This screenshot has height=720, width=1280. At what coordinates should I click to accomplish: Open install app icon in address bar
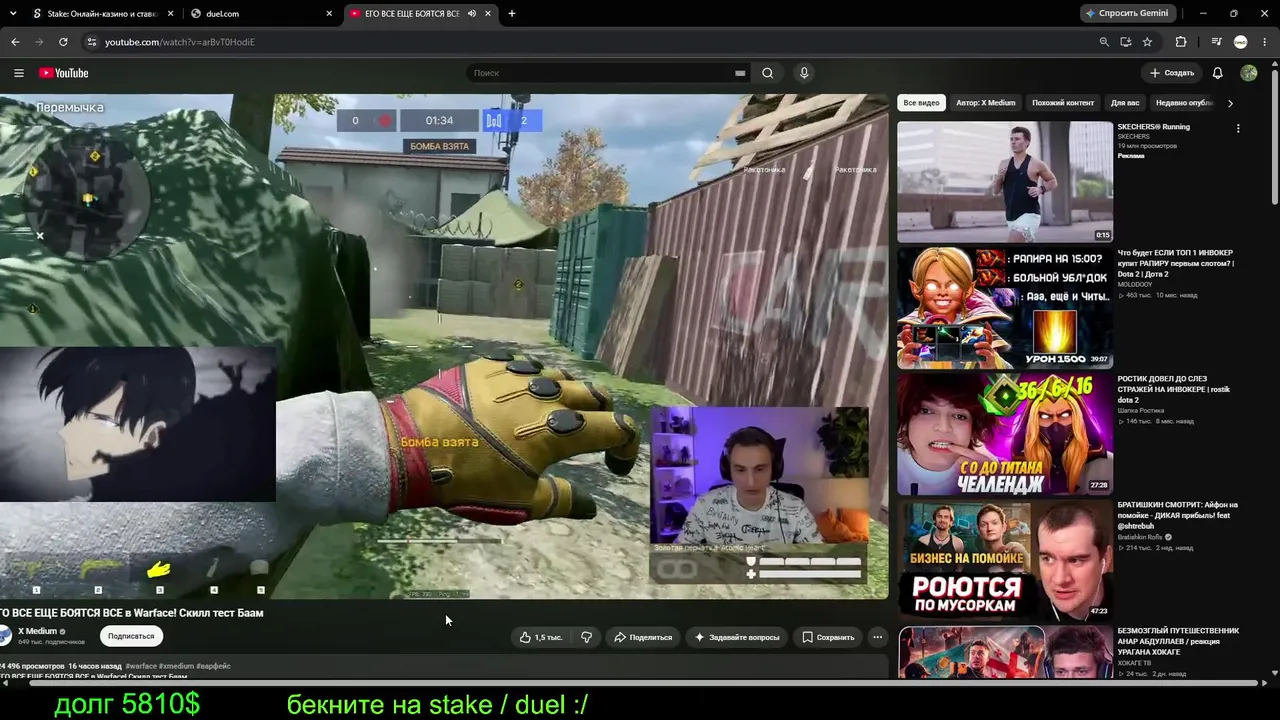point(1125,42)
